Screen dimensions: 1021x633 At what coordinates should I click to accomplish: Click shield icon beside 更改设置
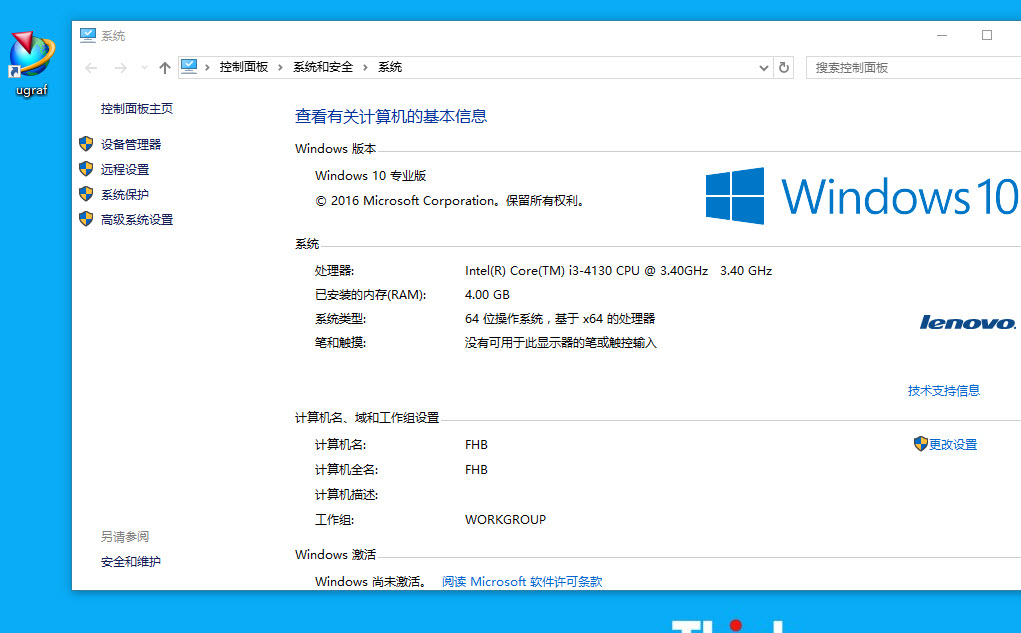point(920,444)
